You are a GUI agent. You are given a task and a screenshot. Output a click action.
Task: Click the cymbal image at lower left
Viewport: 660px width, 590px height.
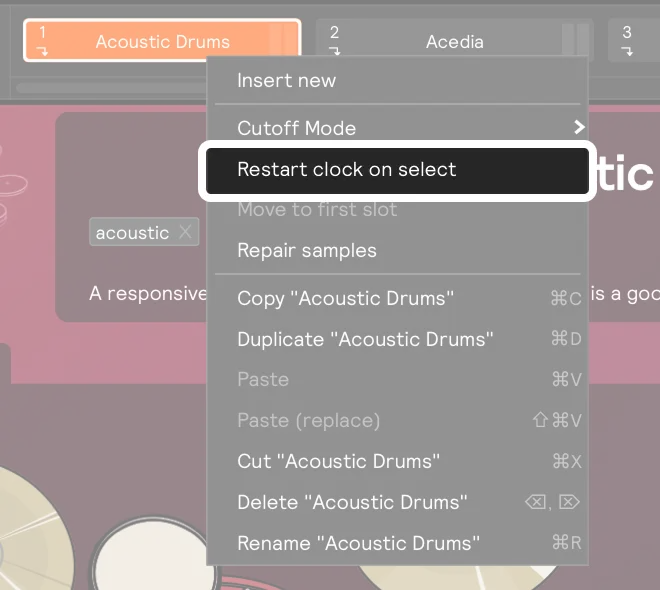[x=34, y=530]
